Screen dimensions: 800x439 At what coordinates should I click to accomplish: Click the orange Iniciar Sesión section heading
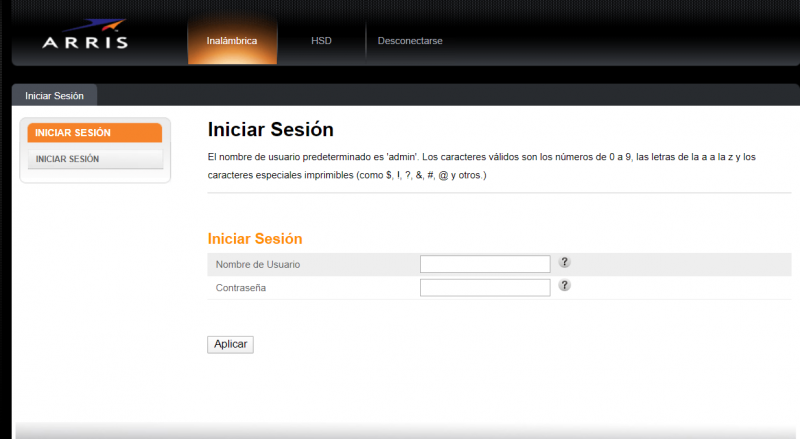254,239
